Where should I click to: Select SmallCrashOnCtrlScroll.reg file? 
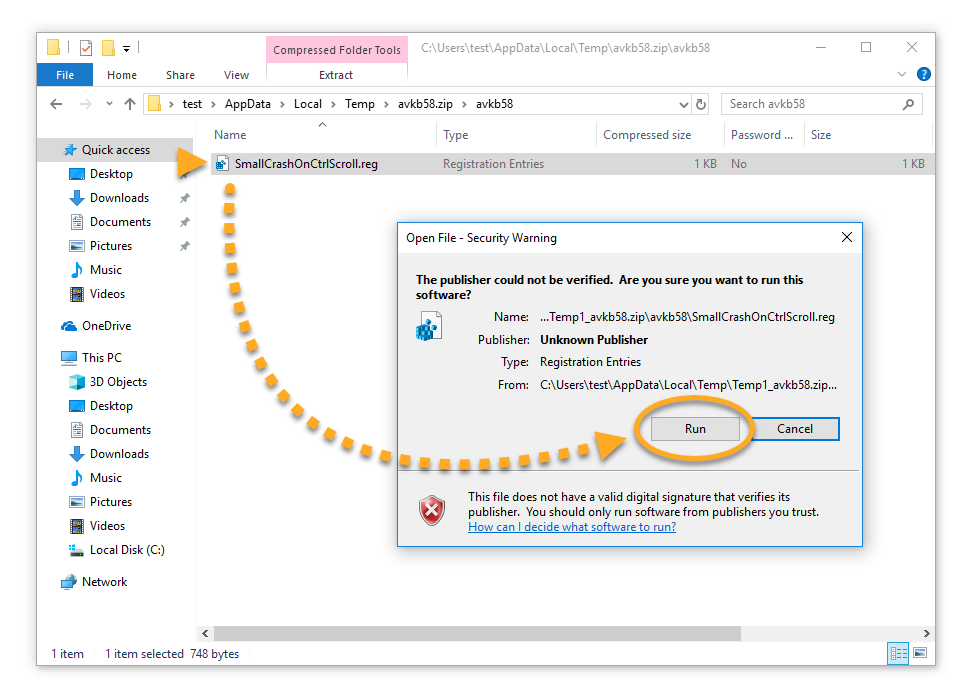571,164
